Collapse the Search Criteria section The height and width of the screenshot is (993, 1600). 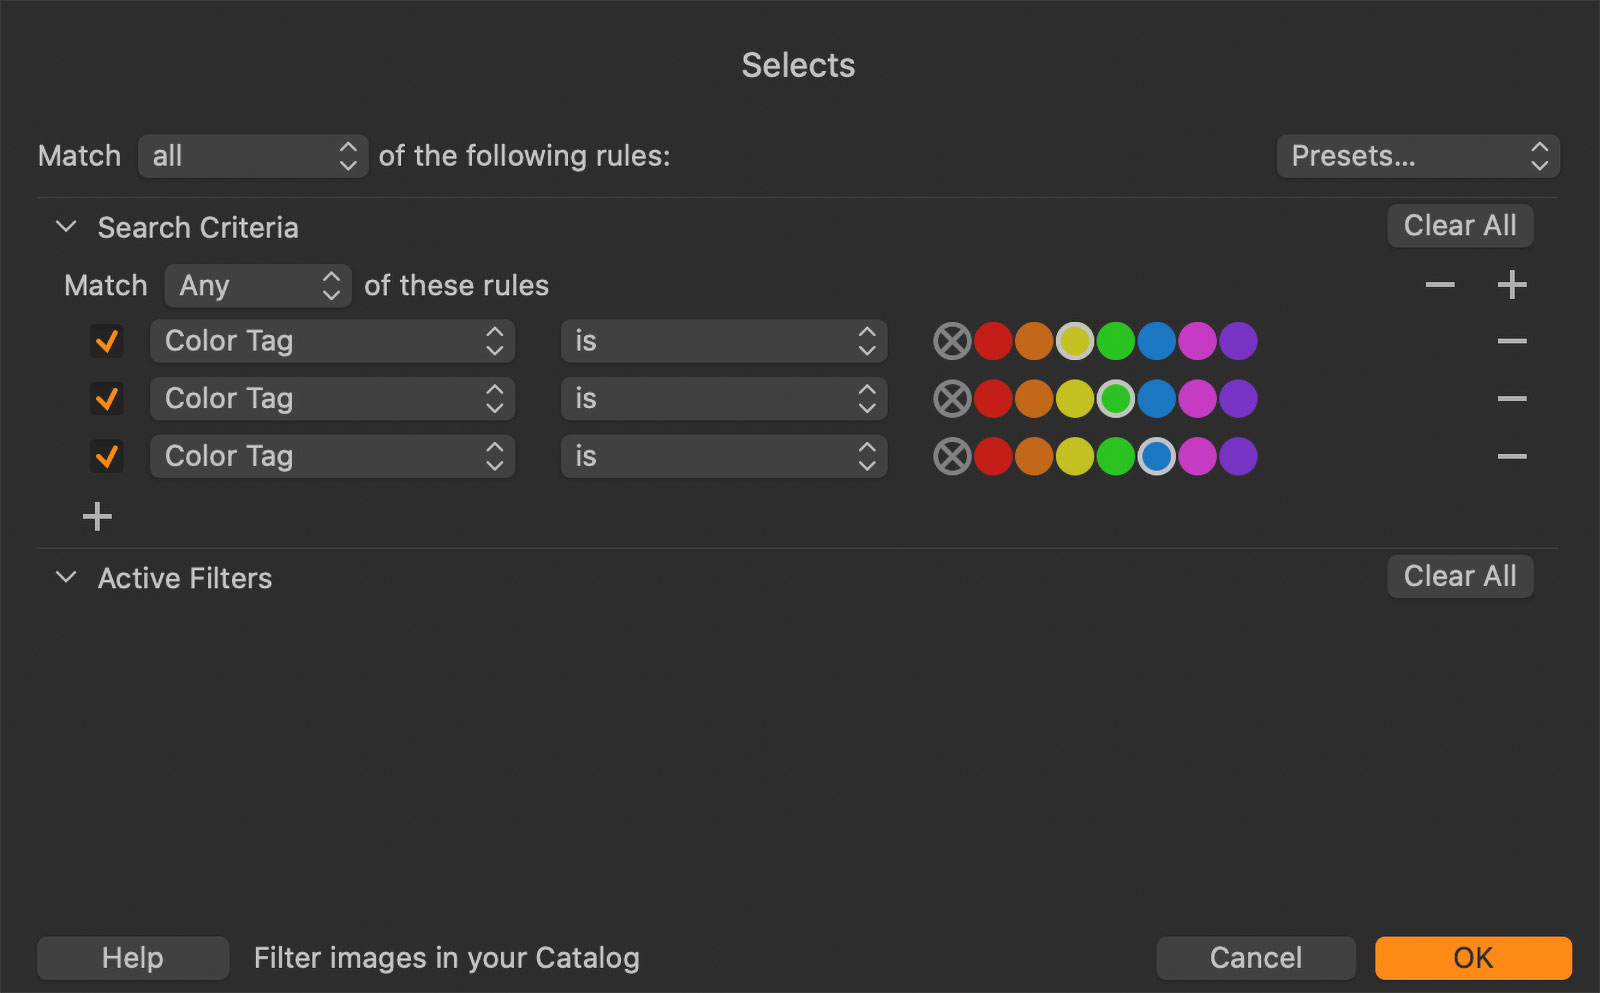[66, 227]
